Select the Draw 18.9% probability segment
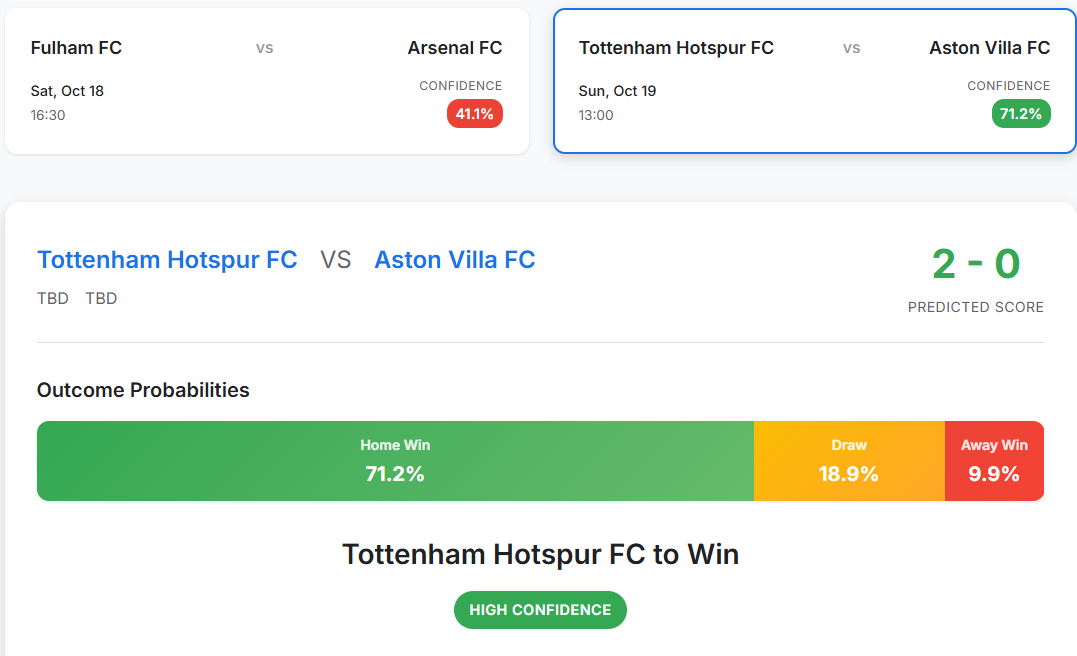1077x656 pixels. pos(849,461)
